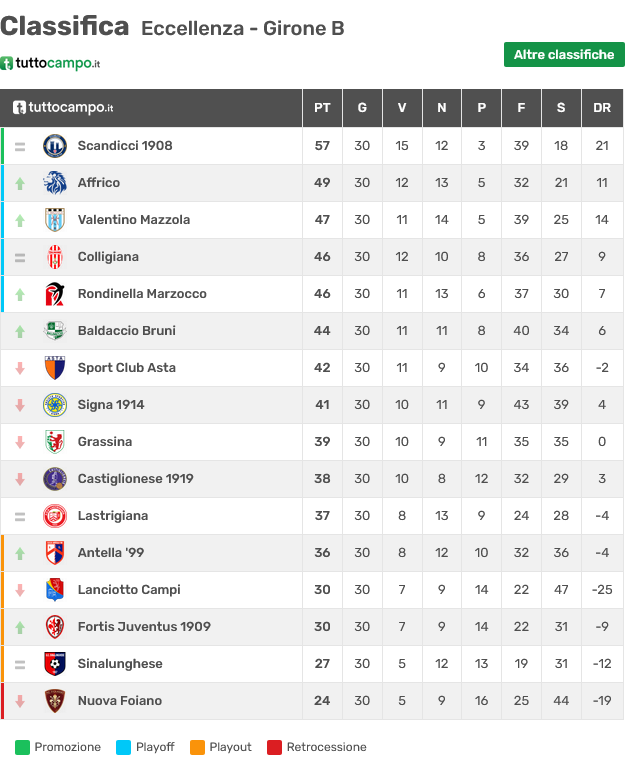Select the PT column header

coord(322,108)
